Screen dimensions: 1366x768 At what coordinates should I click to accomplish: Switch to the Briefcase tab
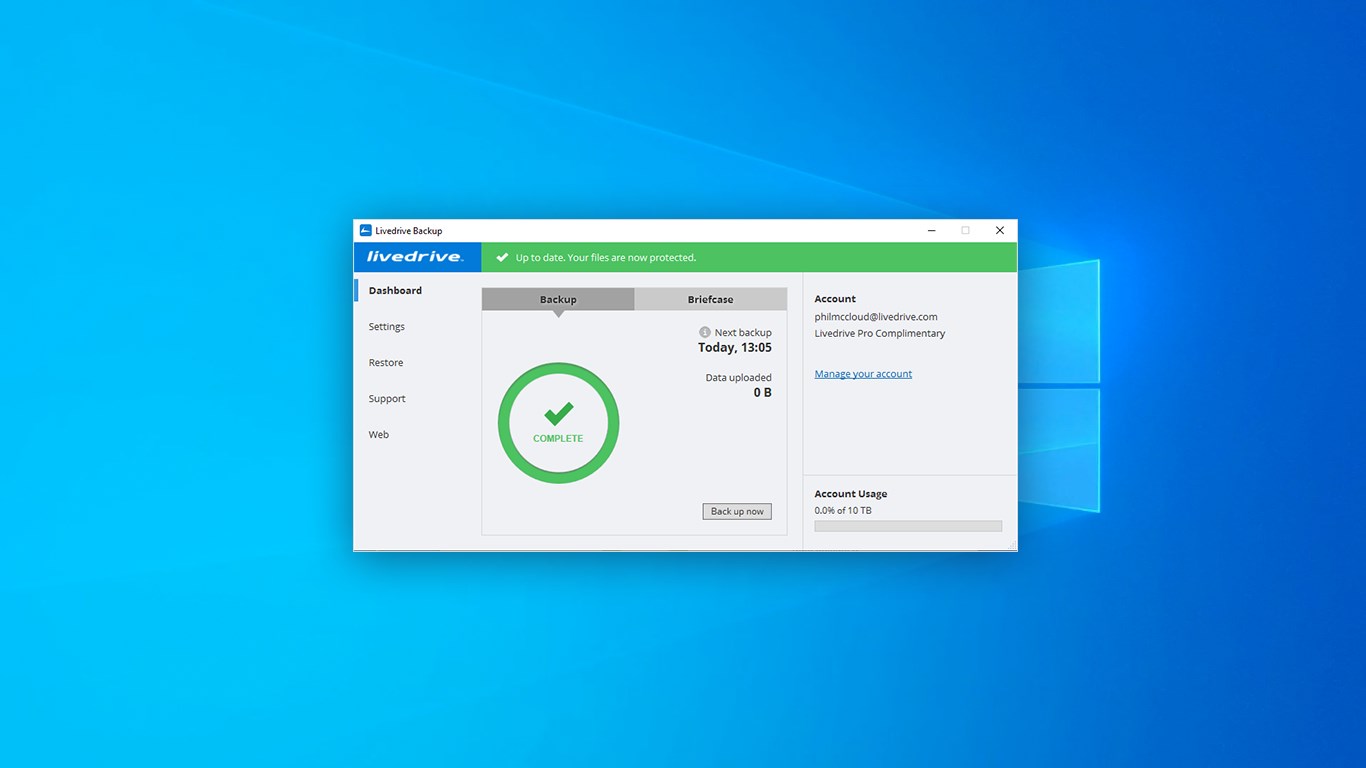coord(710,299)
